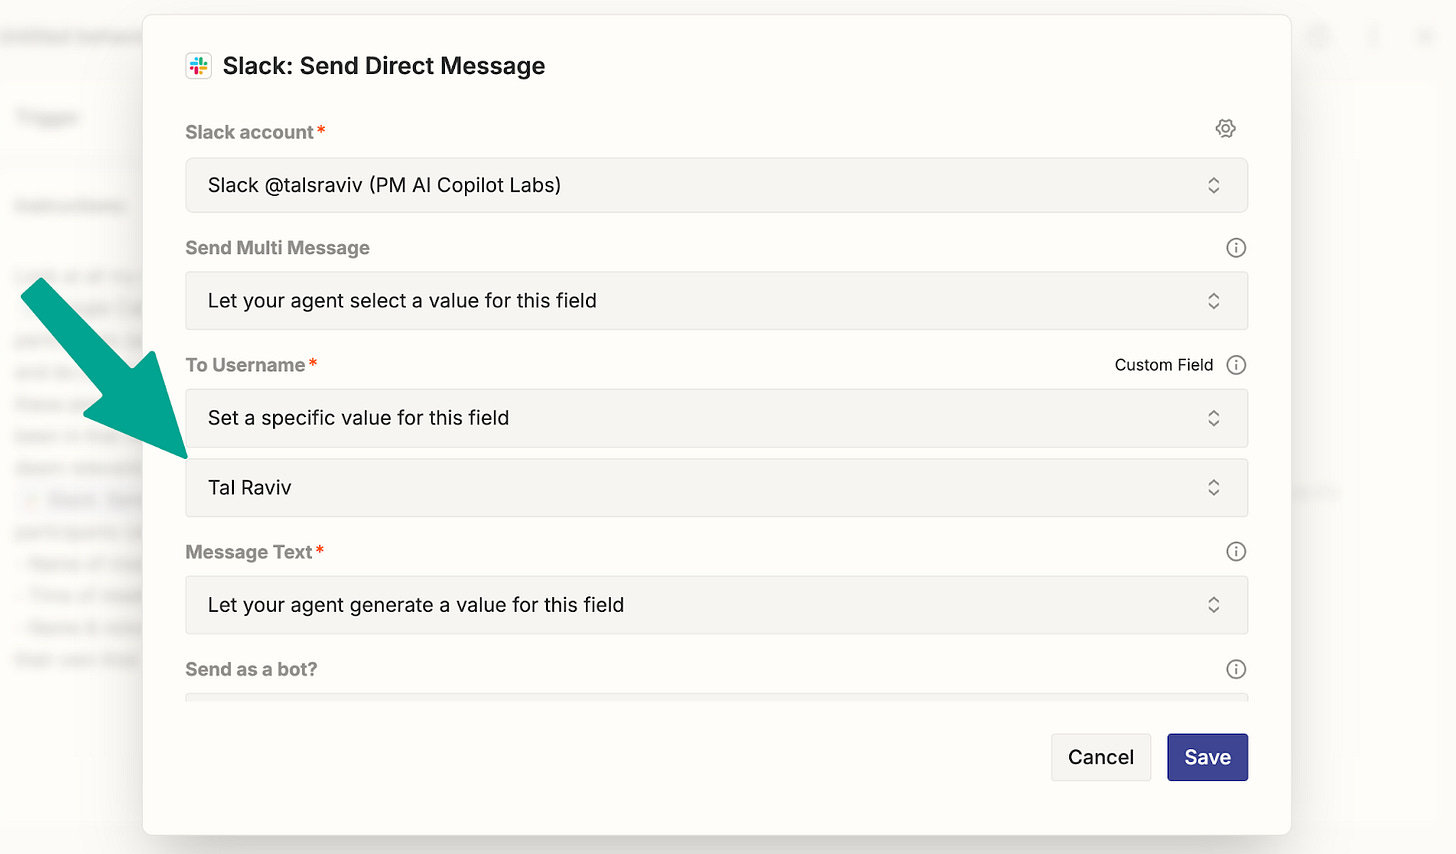Open Message Text 'agent generate' dropdown
1456x854 pixels.
click(716, 605)
